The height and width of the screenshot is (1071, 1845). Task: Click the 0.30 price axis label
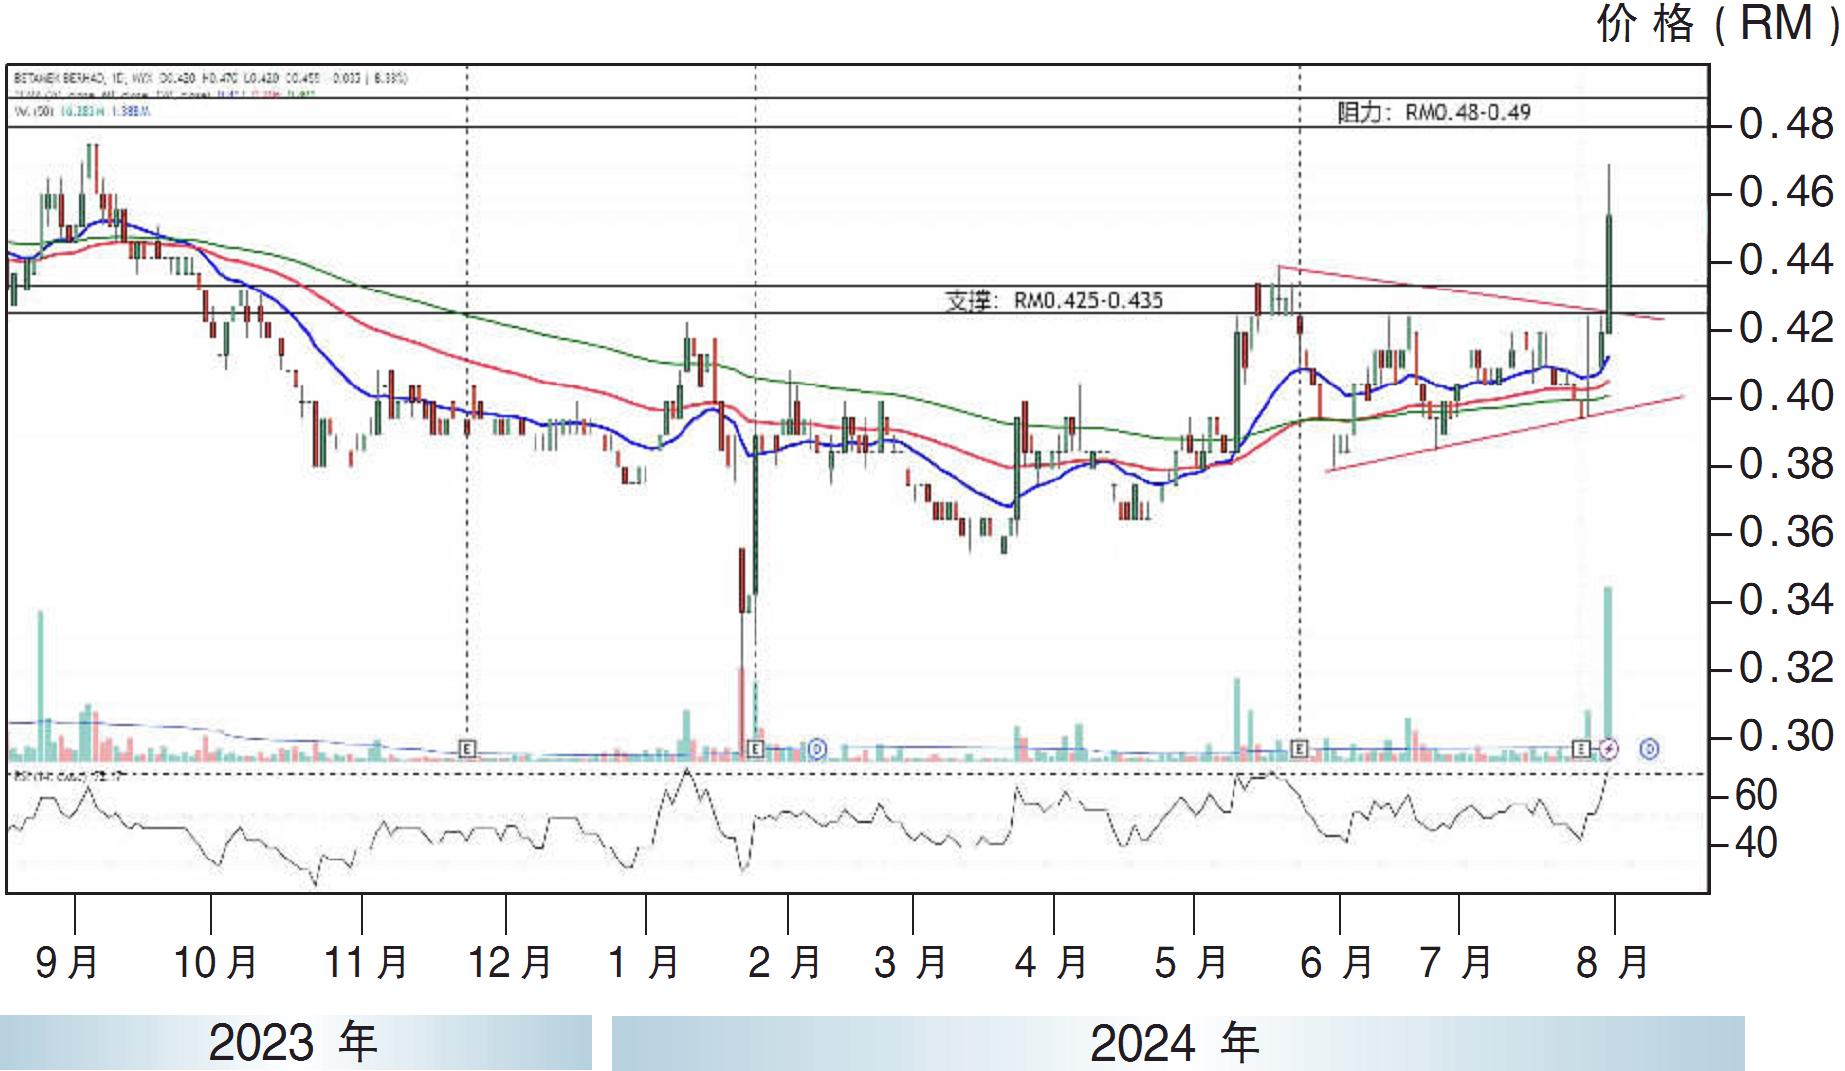1786,736
